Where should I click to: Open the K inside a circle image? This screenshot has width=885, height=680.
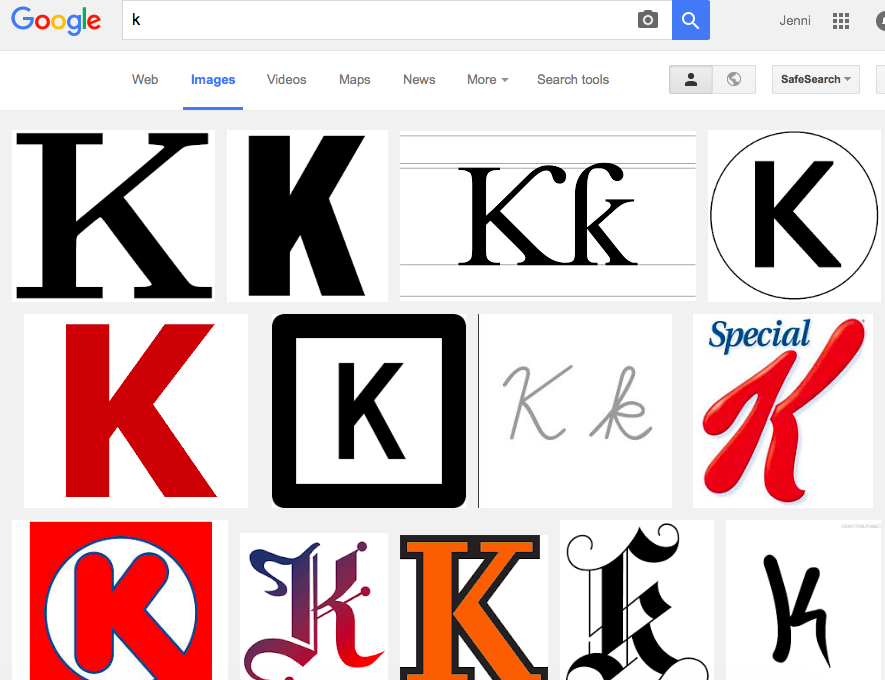[x=794, y=216]
